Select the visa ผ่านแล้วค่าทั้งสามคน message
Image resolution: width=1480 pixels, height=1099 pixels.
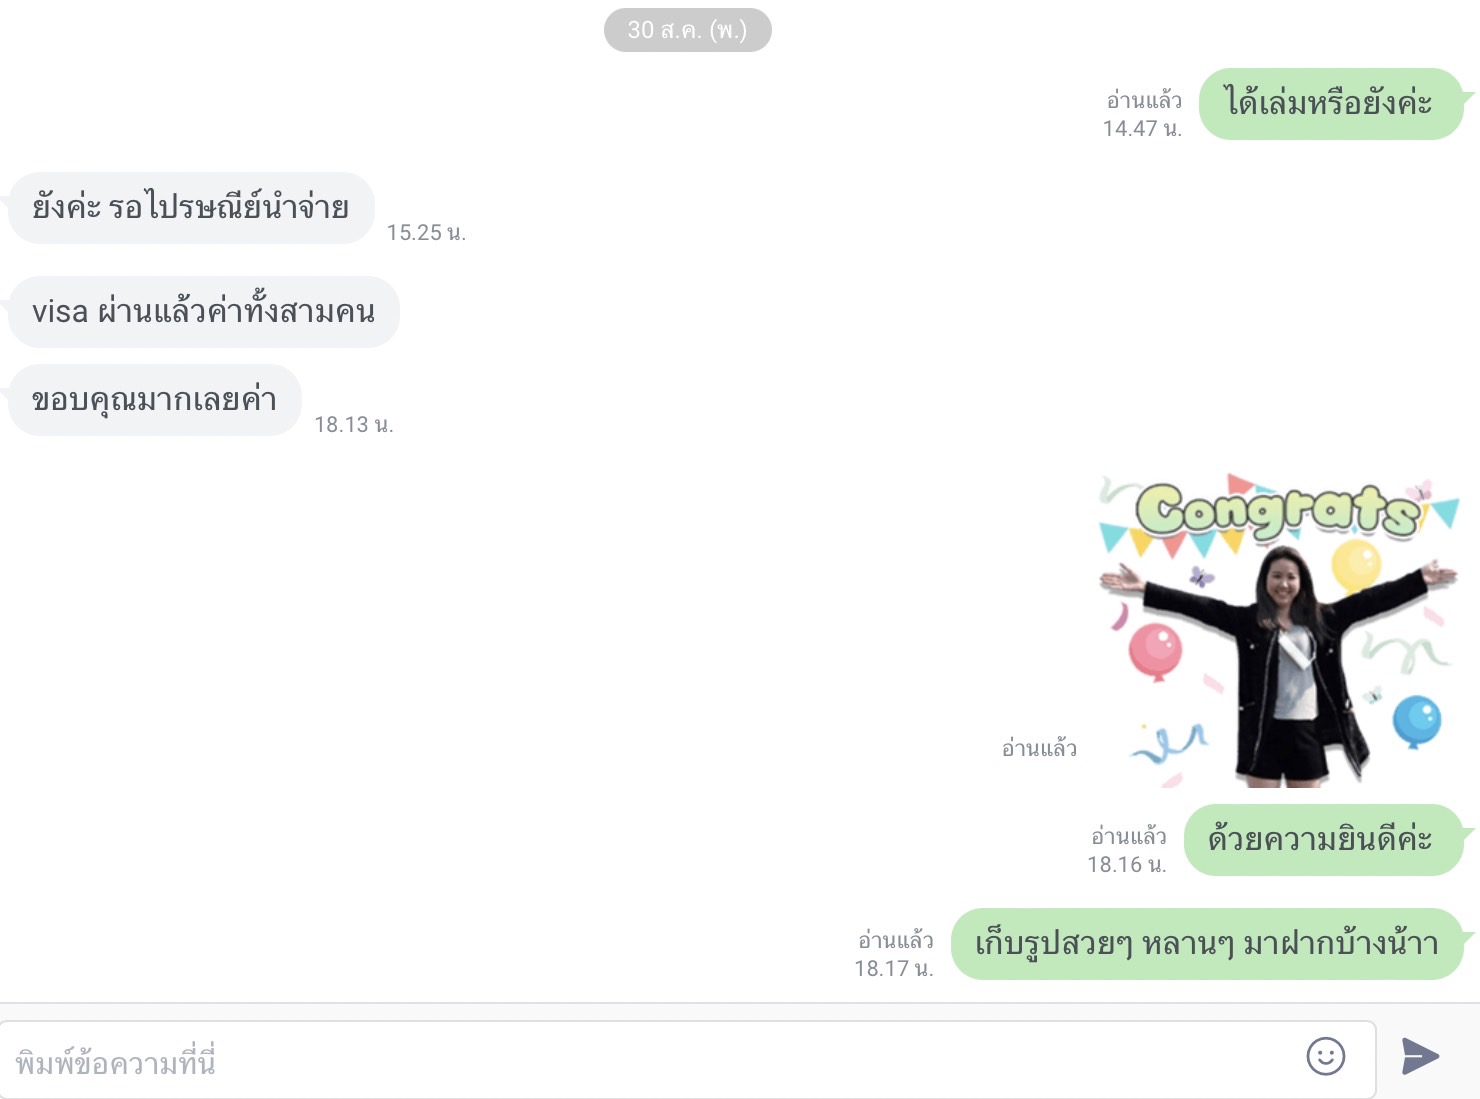coord(204,312)
